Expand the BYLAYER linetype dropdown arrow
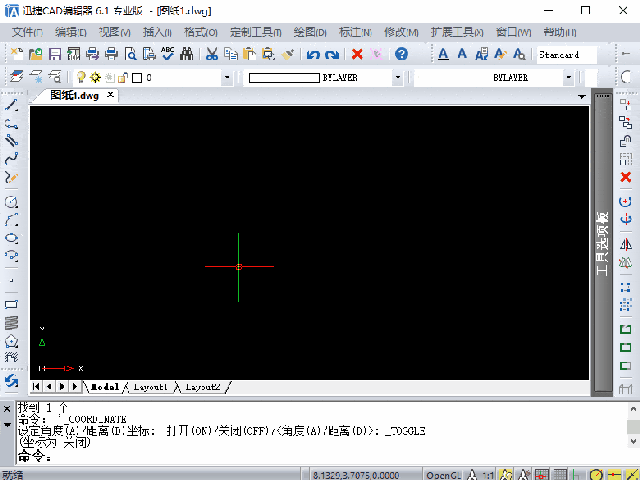Viewport: 640px width, 480px height. coord(568,77)
